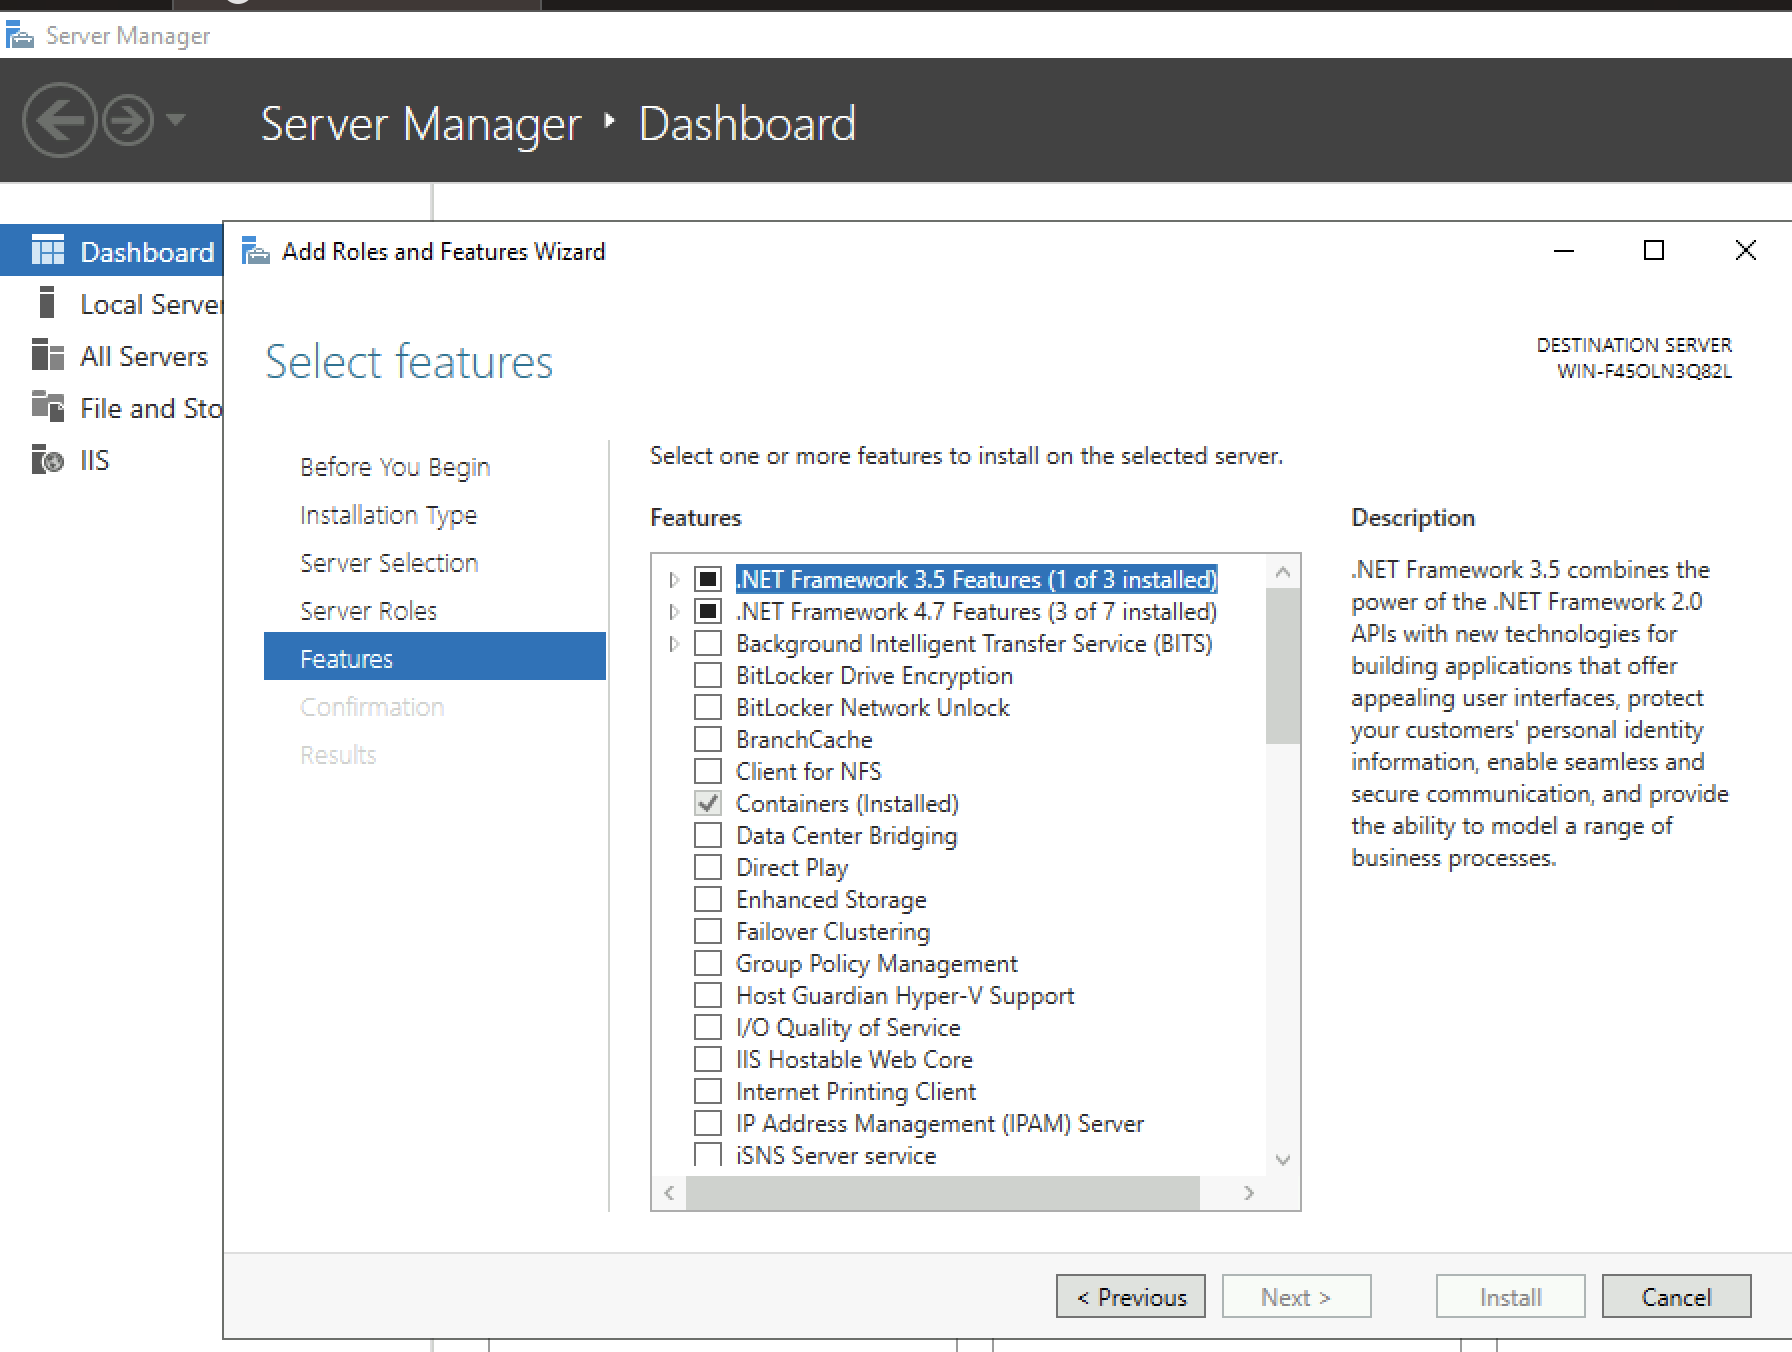This screenshot has width=1792, height=1352.
Task: Check the BranchCache feature
Action: pos(708,739)
